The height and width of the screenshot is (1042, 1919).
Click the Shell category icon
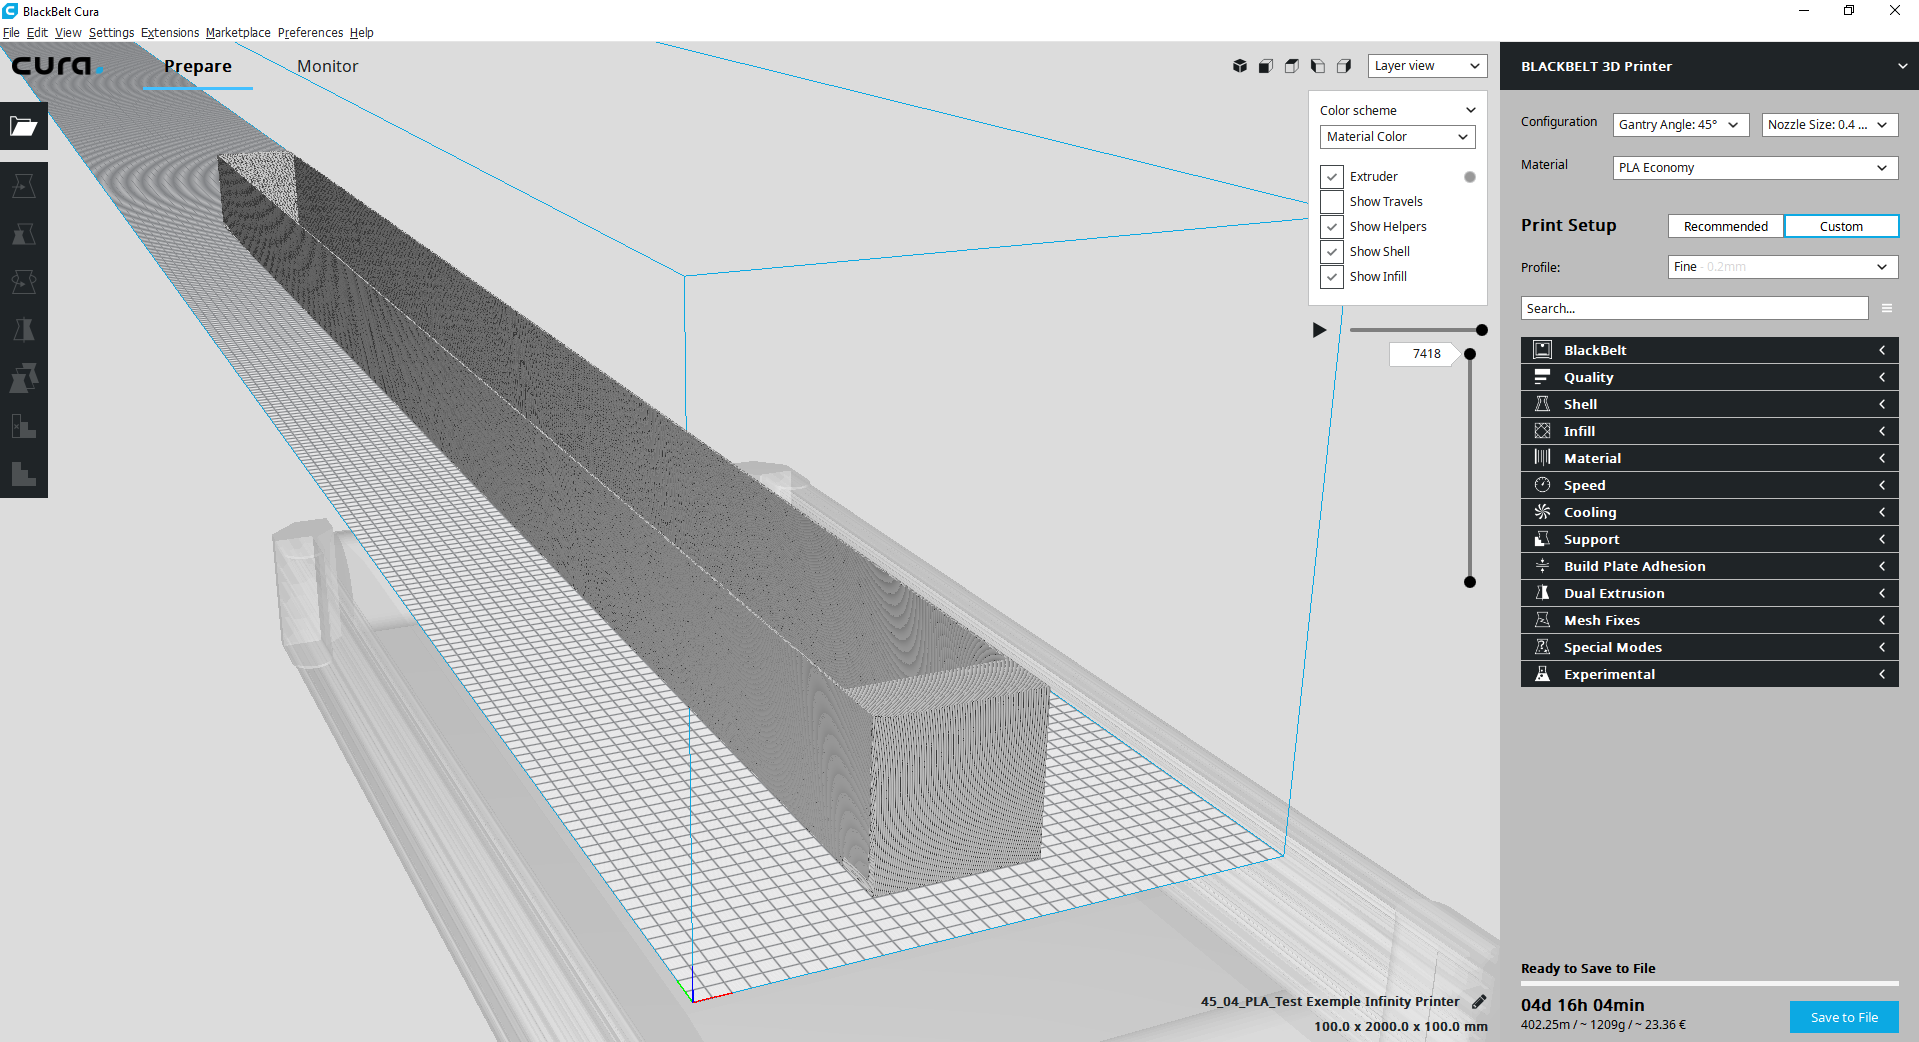pos(1543,404)
